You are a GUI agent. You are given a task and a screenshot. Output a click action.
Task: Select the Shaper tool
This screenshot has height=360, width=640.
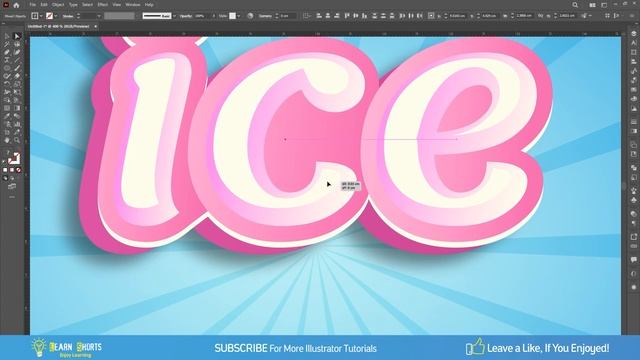pos(7,76)
